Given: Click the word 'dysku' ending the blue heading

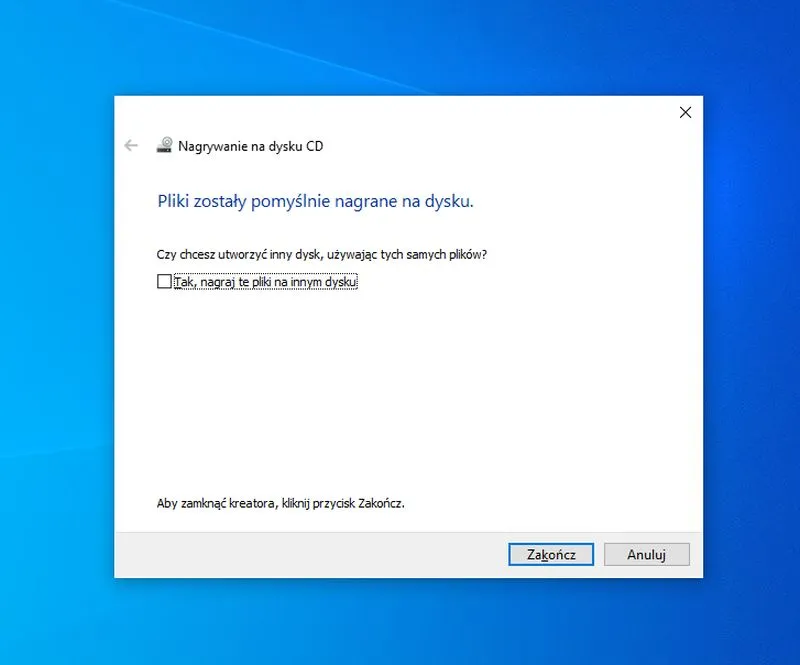Looking at the screenshot, I should (451, 201).
